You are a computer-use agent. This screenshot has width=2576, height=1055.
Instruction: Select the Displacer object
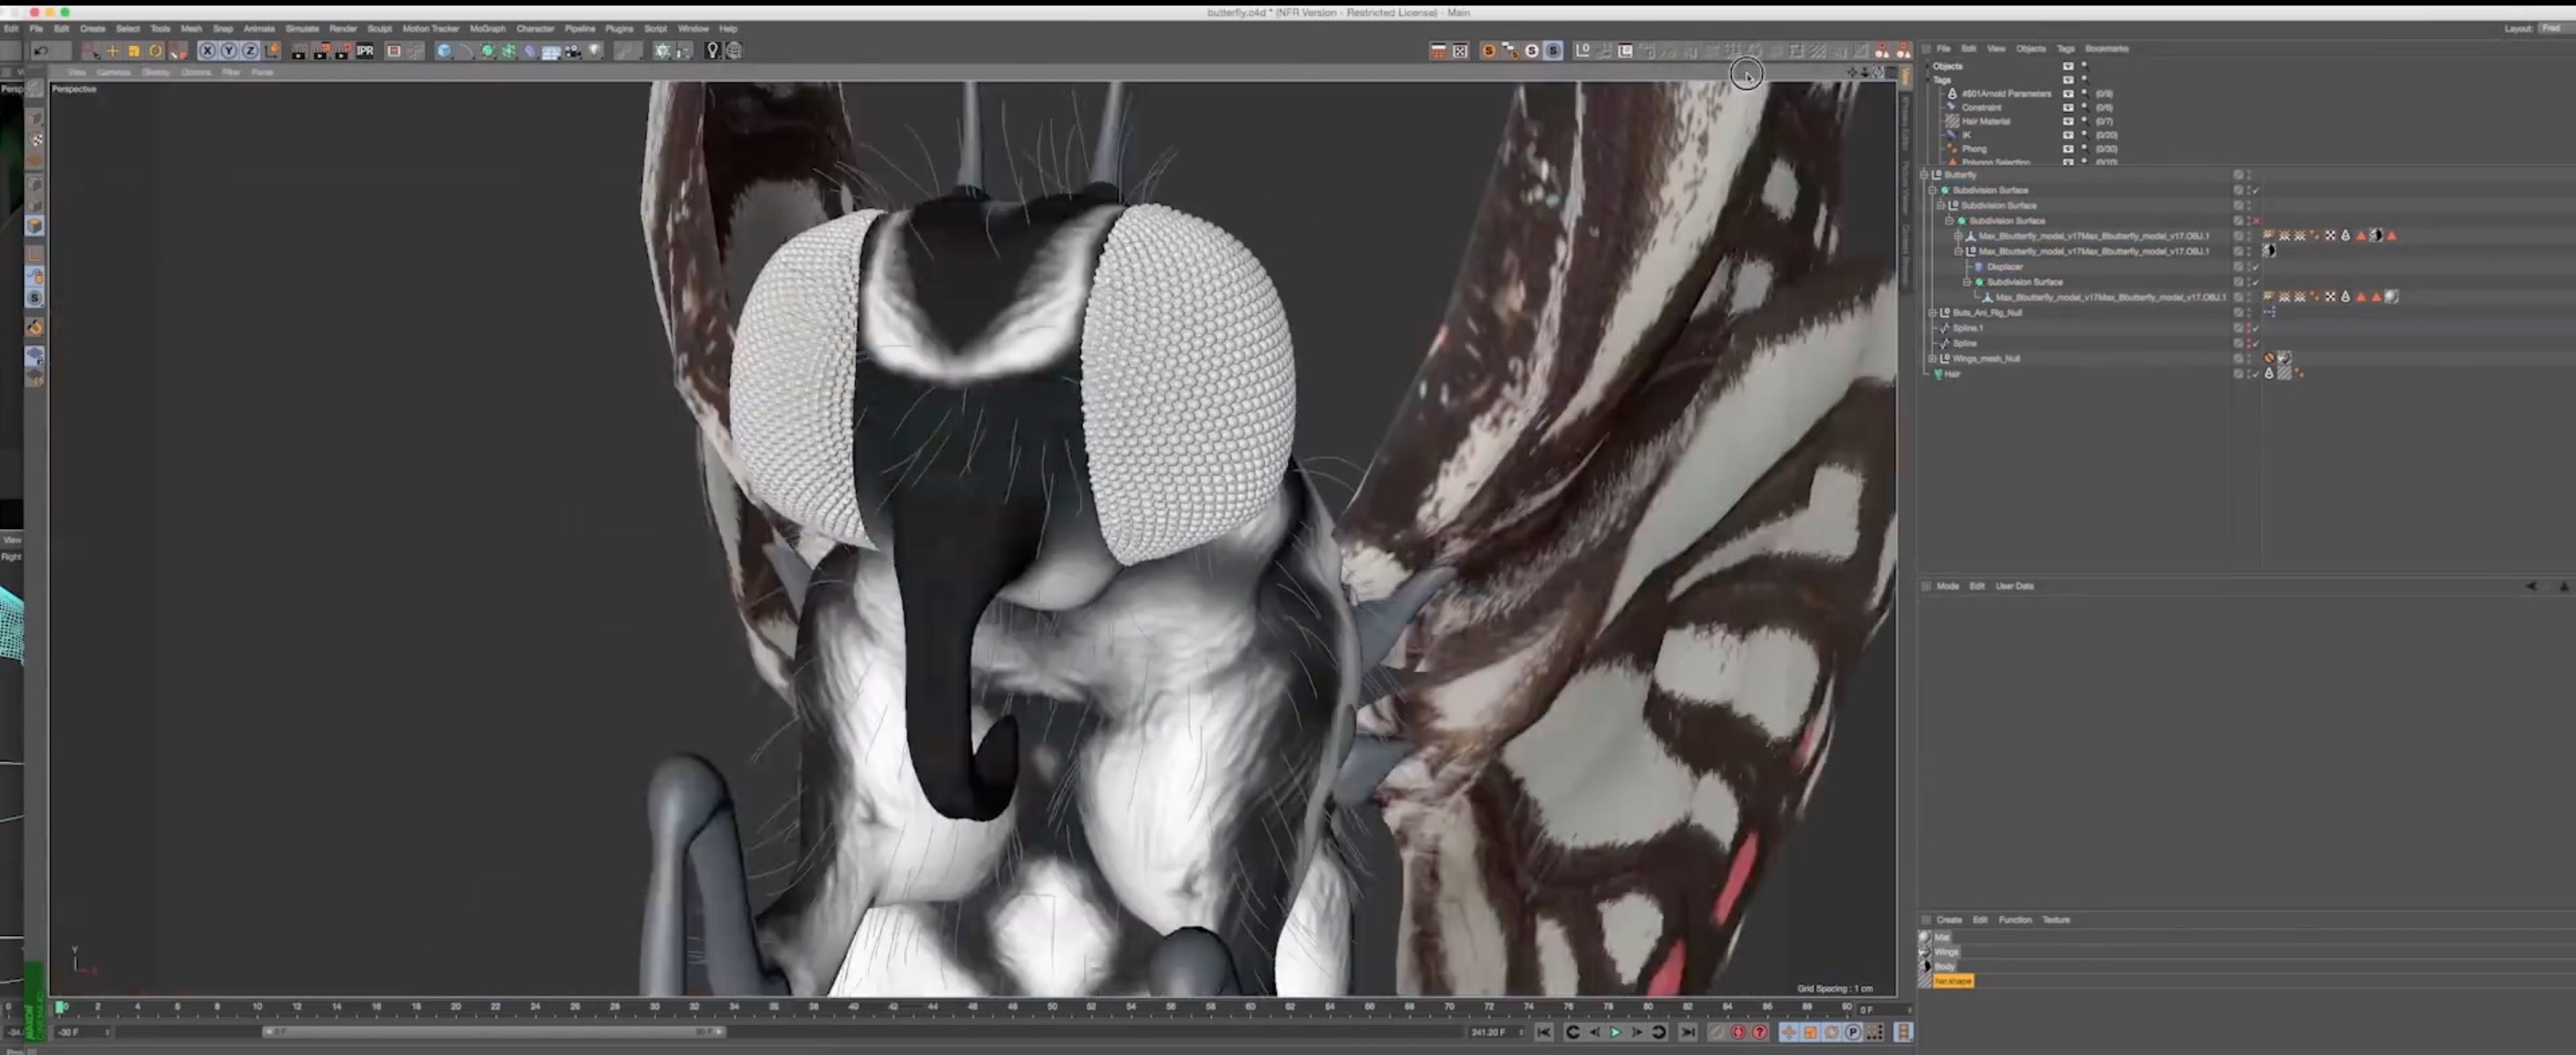pos(2005,267)
